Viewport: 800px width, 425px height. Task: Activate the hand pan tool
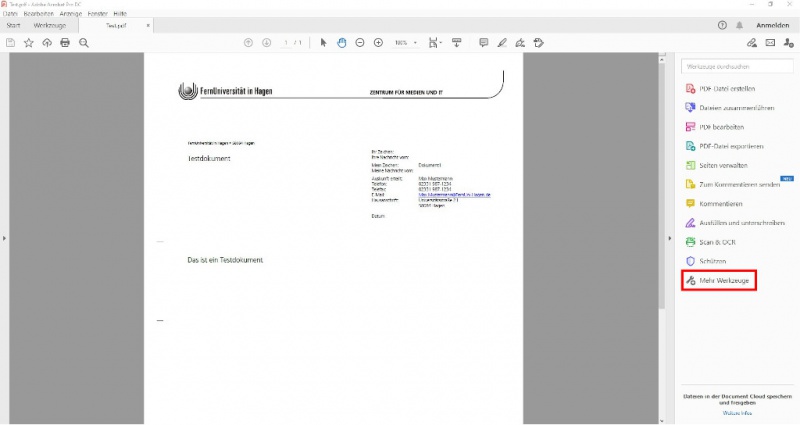341,43
